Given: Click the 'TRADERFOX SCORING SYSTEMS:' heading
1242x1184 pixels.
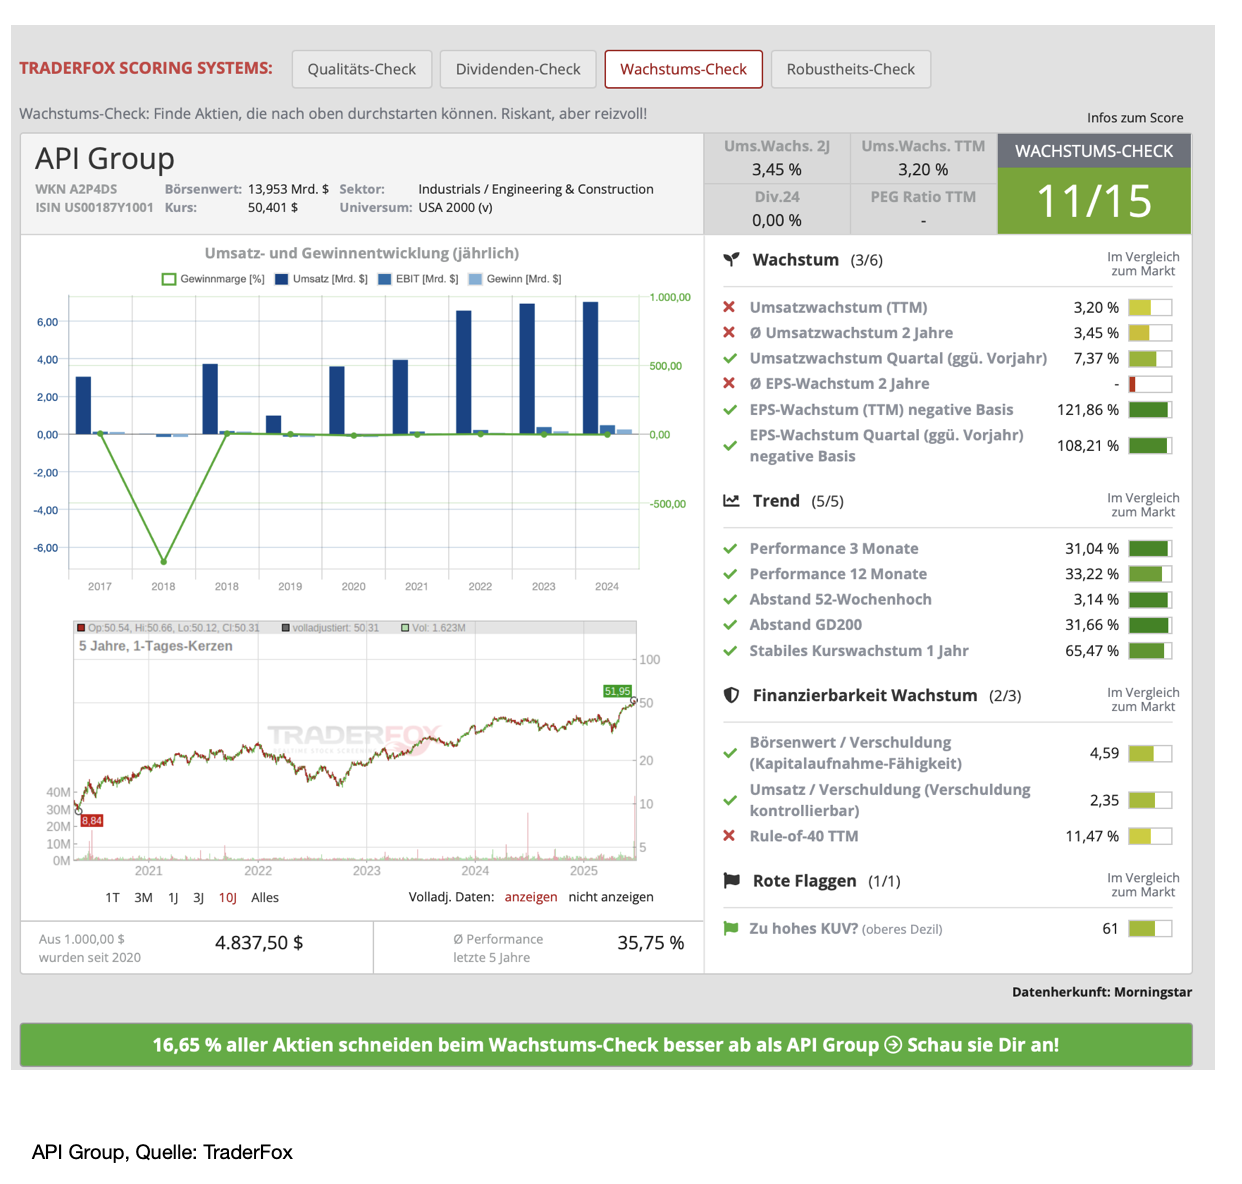Looking at the screenshot, I should 146,68.
